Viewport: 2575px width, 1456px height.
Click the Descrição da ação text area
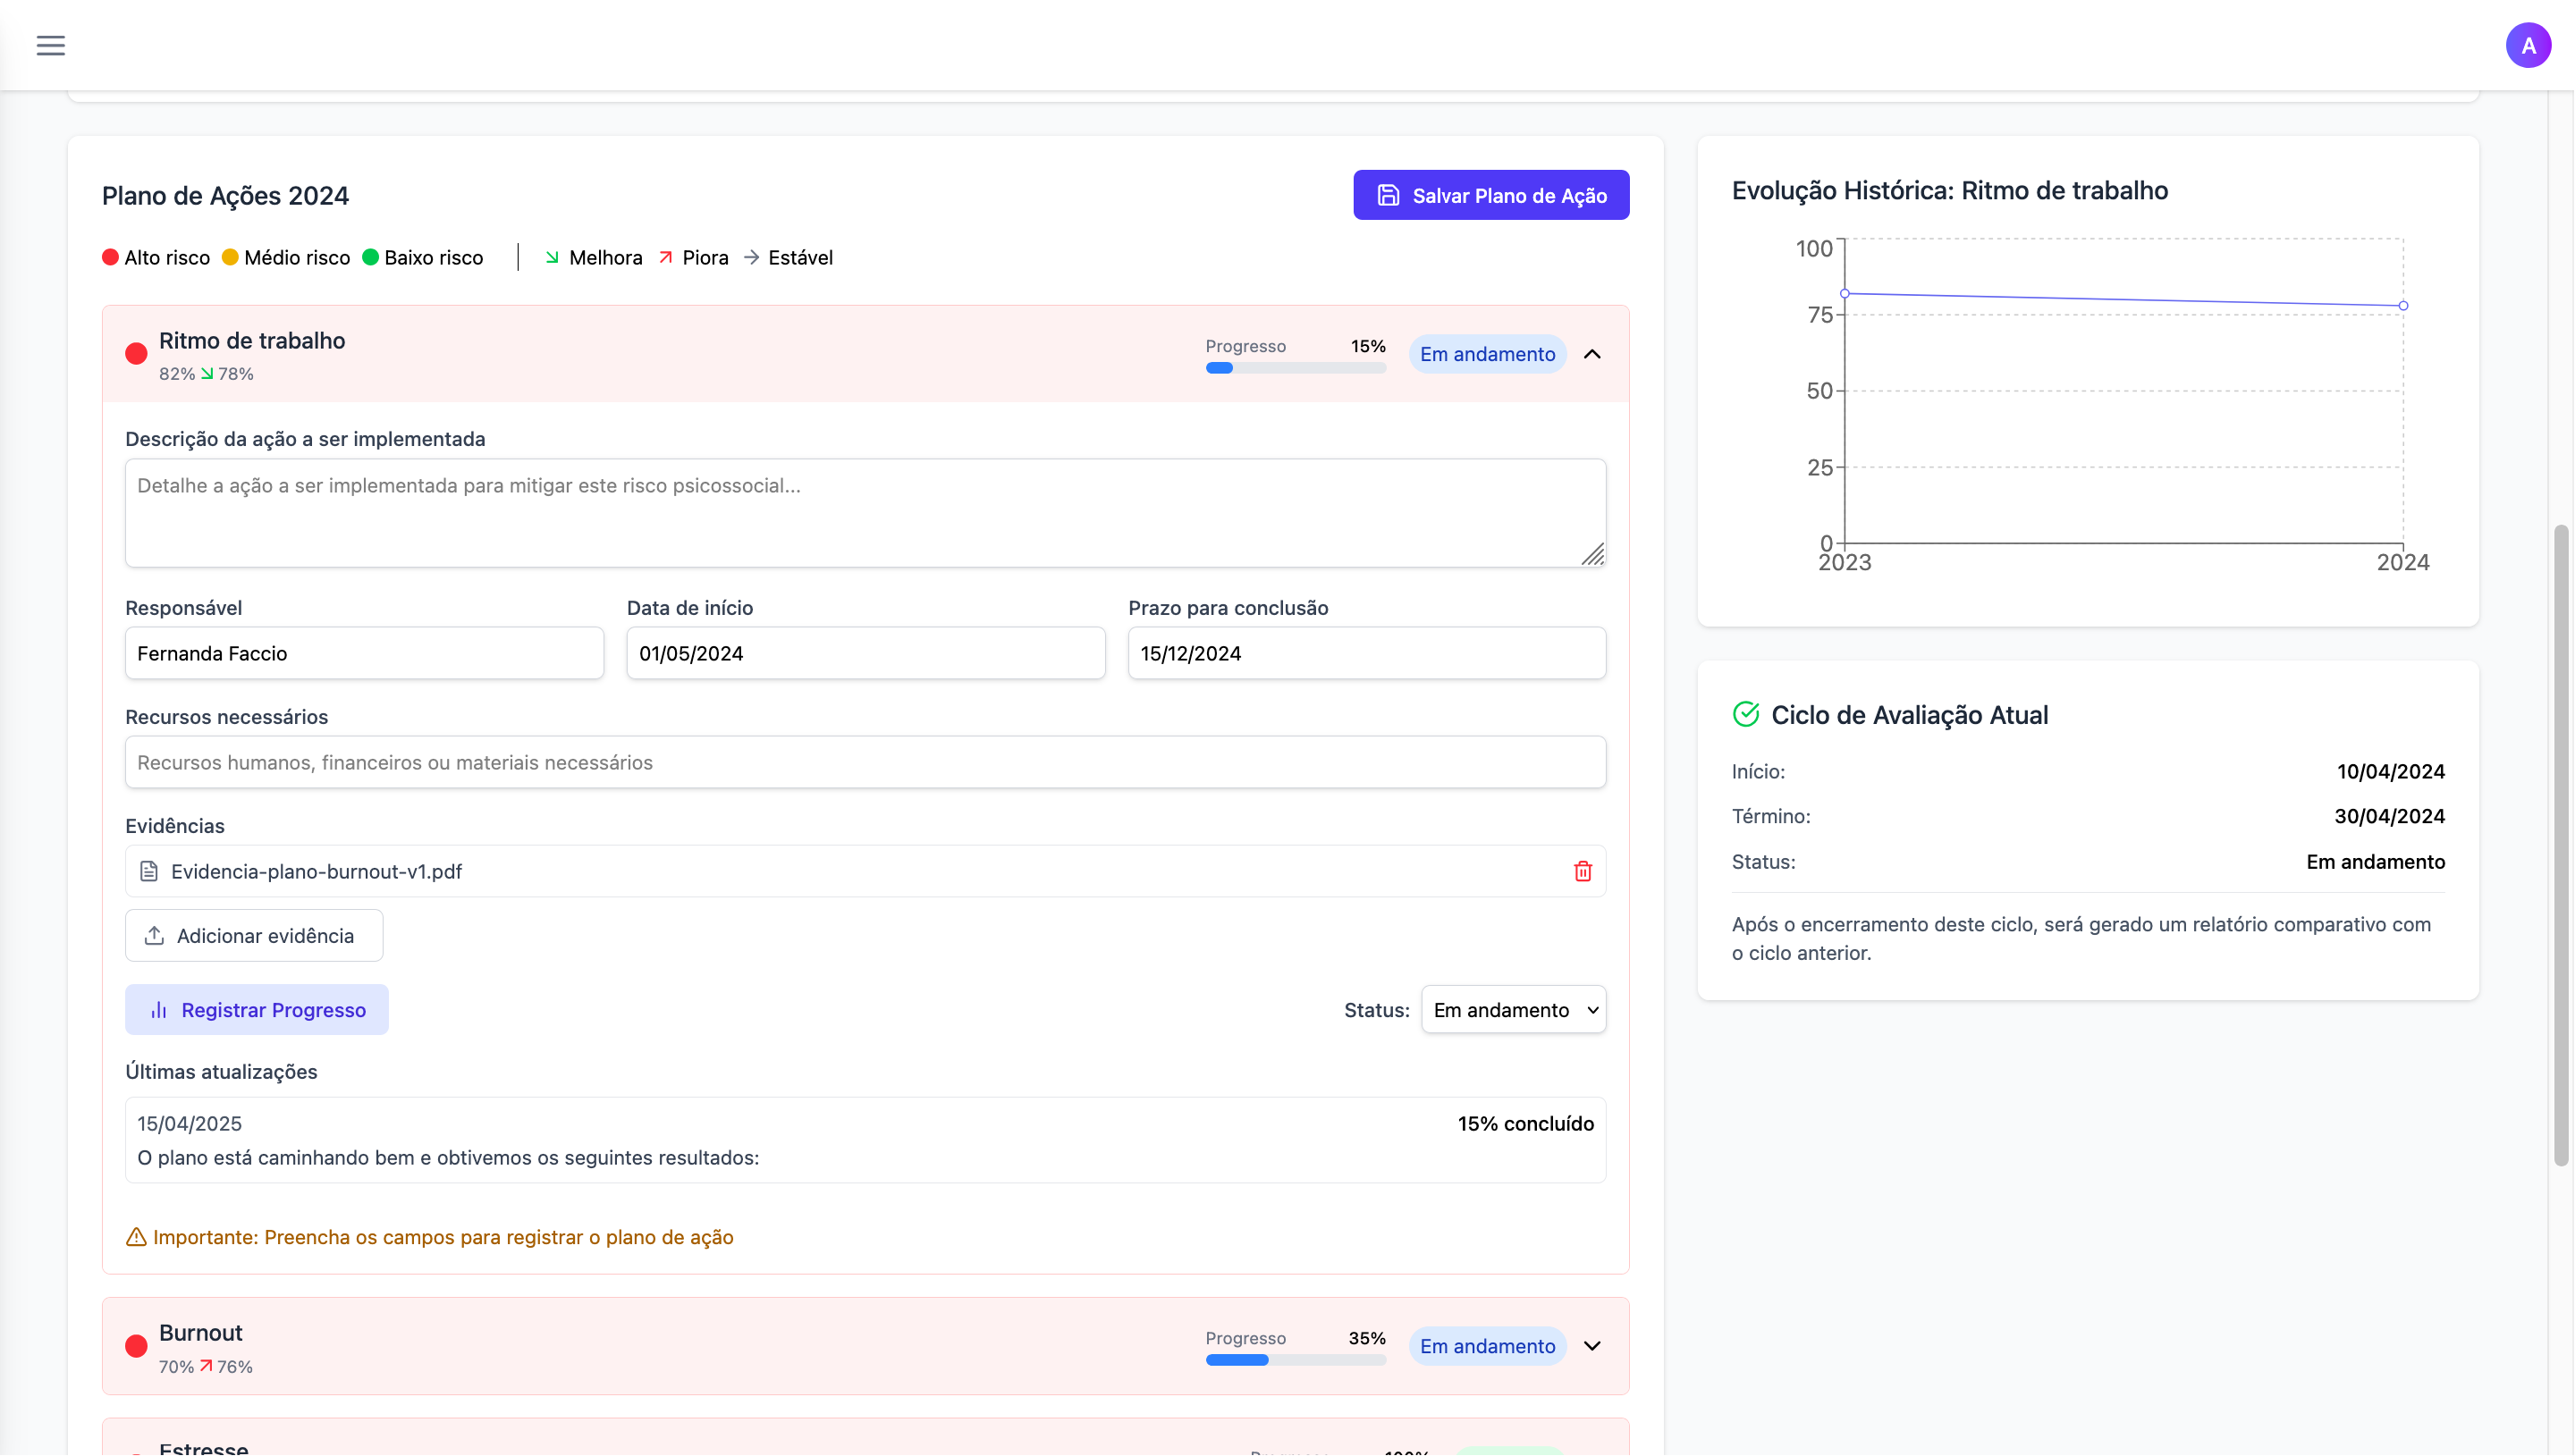(866, 513)
